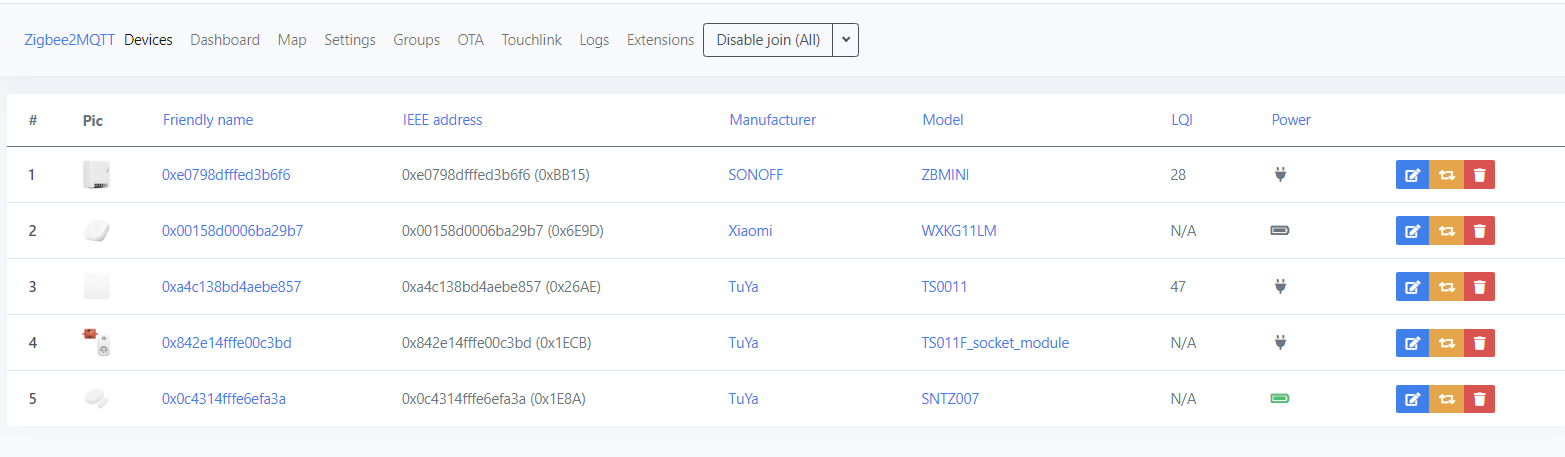Click the Xiaomi manufacturer link
The height and width of the screenshot is (457, 1565).
[750, 231]
